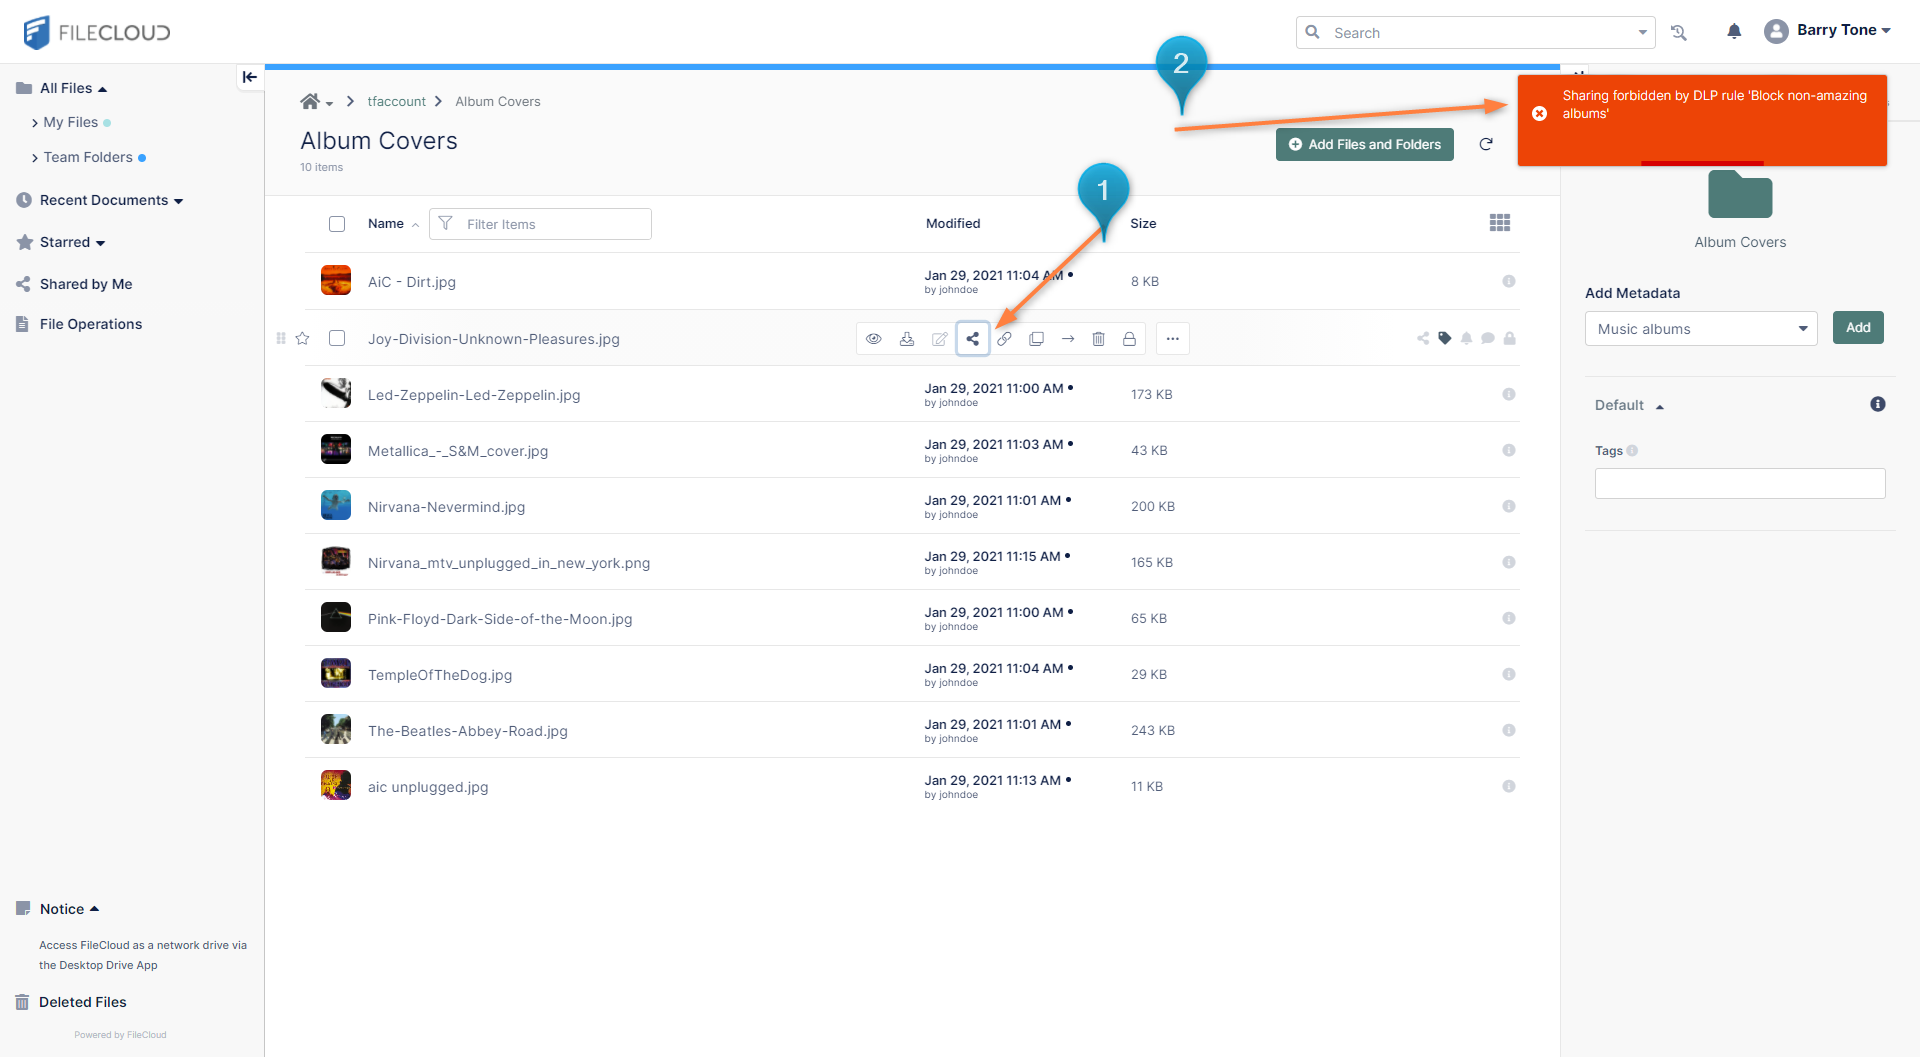This screenshot has width=1920, height=1057.
Task: Expand the Team Folders tree node
Action: coord(35,158)
